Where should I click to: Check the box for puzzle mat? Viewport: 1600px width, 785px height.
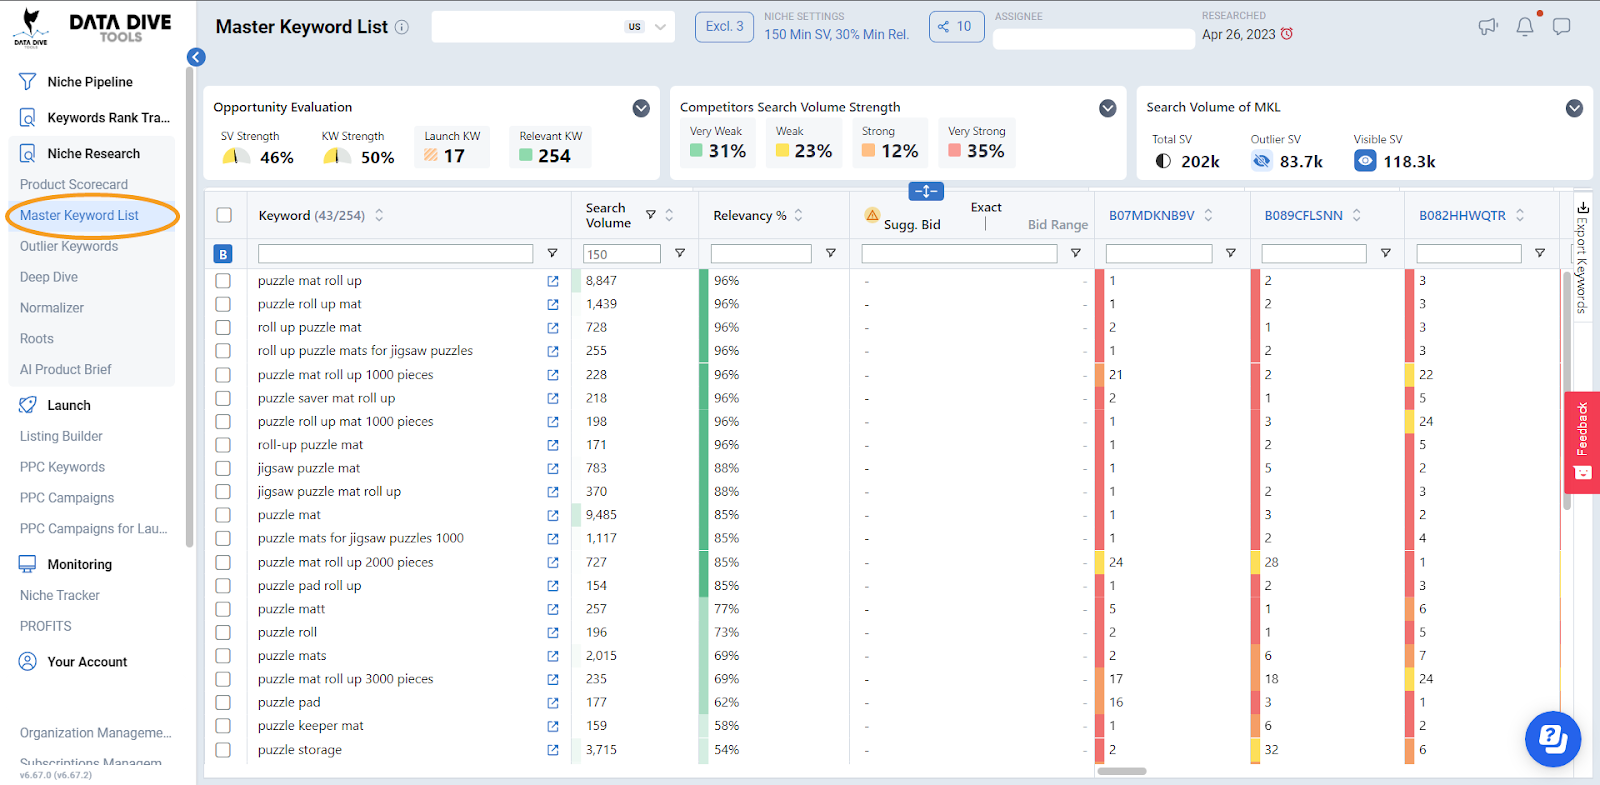[x=223, y=515]
